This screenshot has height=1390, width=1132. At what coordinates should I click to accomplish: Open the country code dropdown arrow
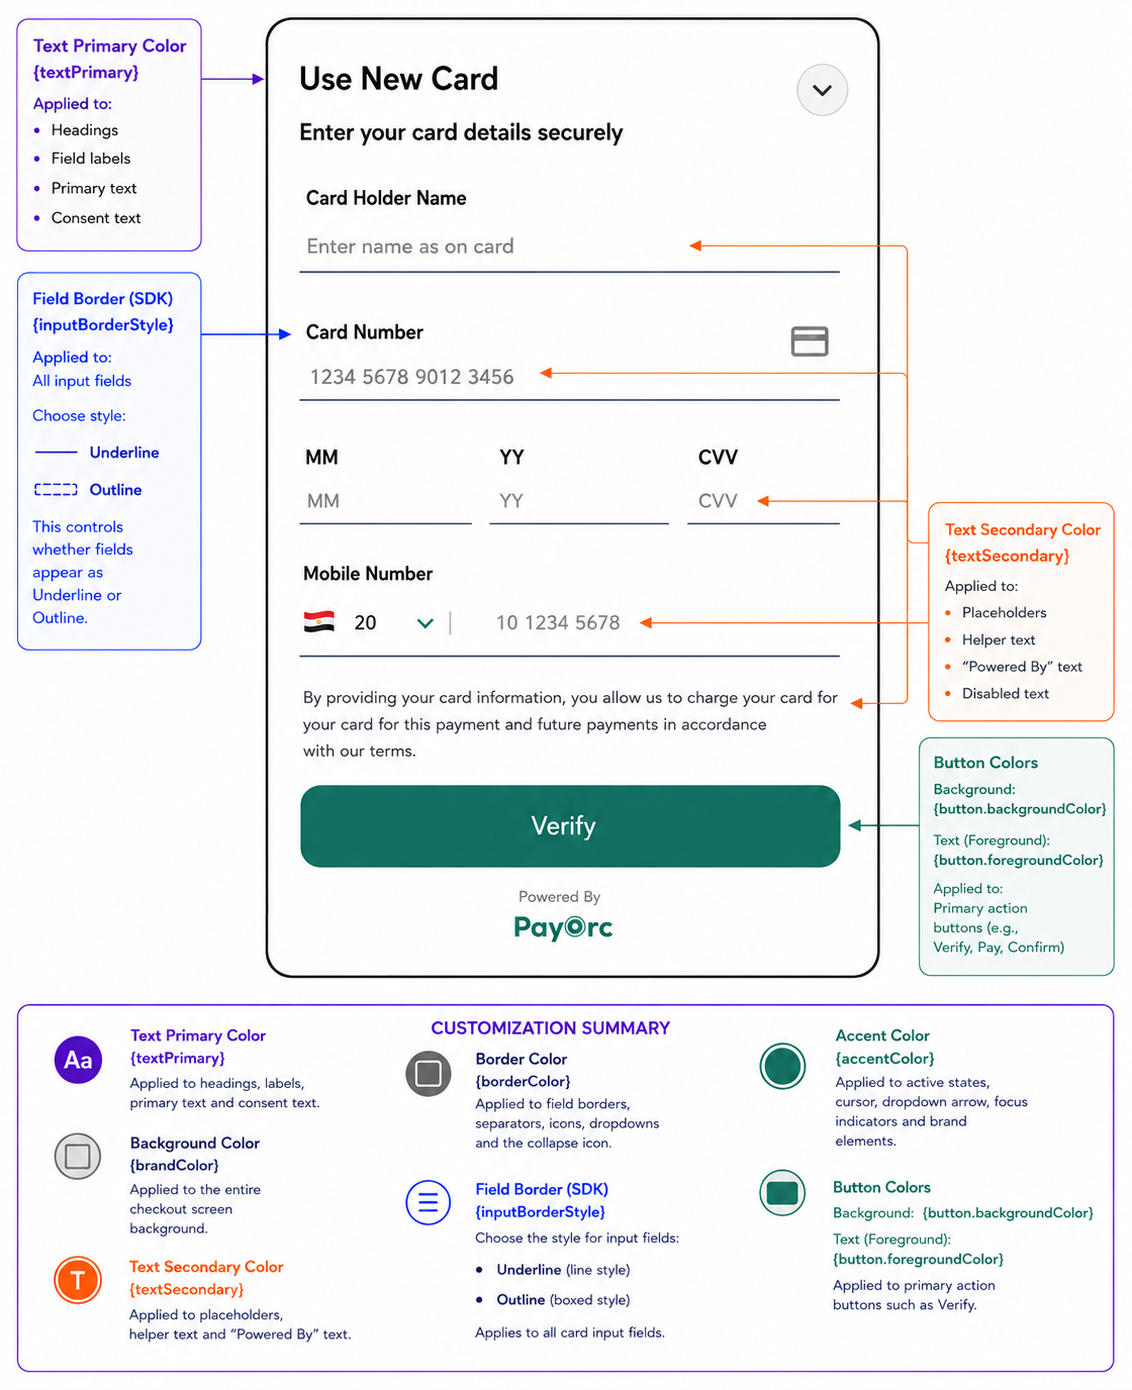point(425,623)
